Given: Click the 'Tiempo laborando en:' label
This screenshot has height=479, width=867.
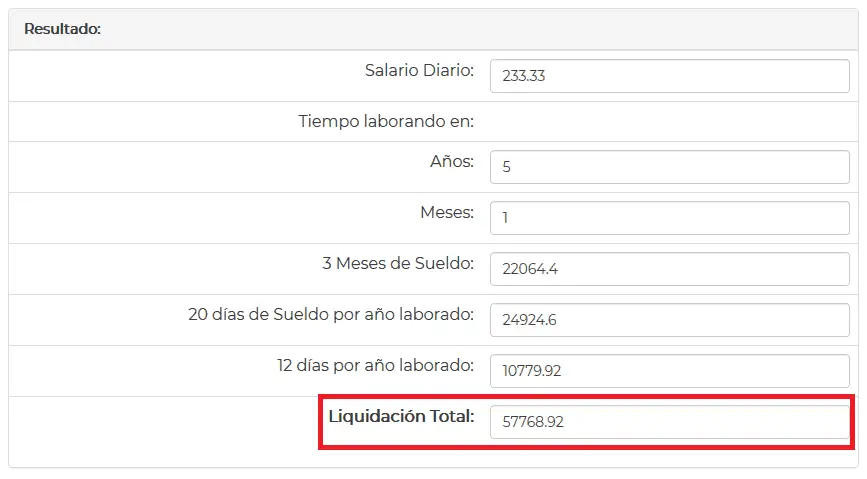Looking at the screenshot, I should (x=386, y=122).
